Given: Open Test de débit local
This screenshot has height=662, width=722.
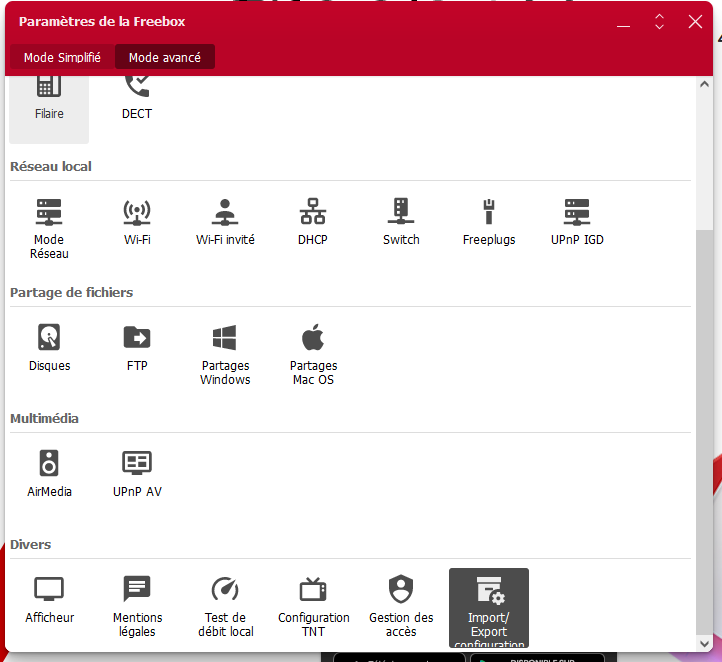Looking at the screenshot, I should (225, 605).
